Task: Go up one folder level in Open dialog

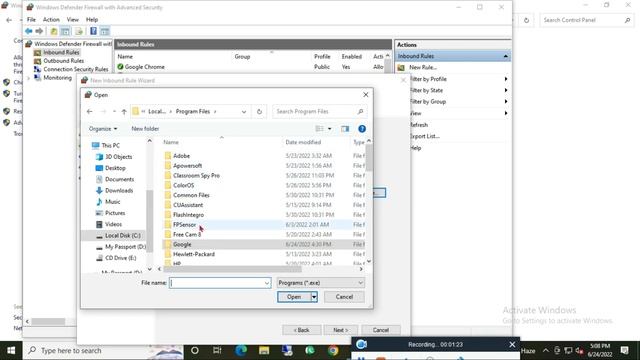Action: pyautogui.click(x=124, y=111)
